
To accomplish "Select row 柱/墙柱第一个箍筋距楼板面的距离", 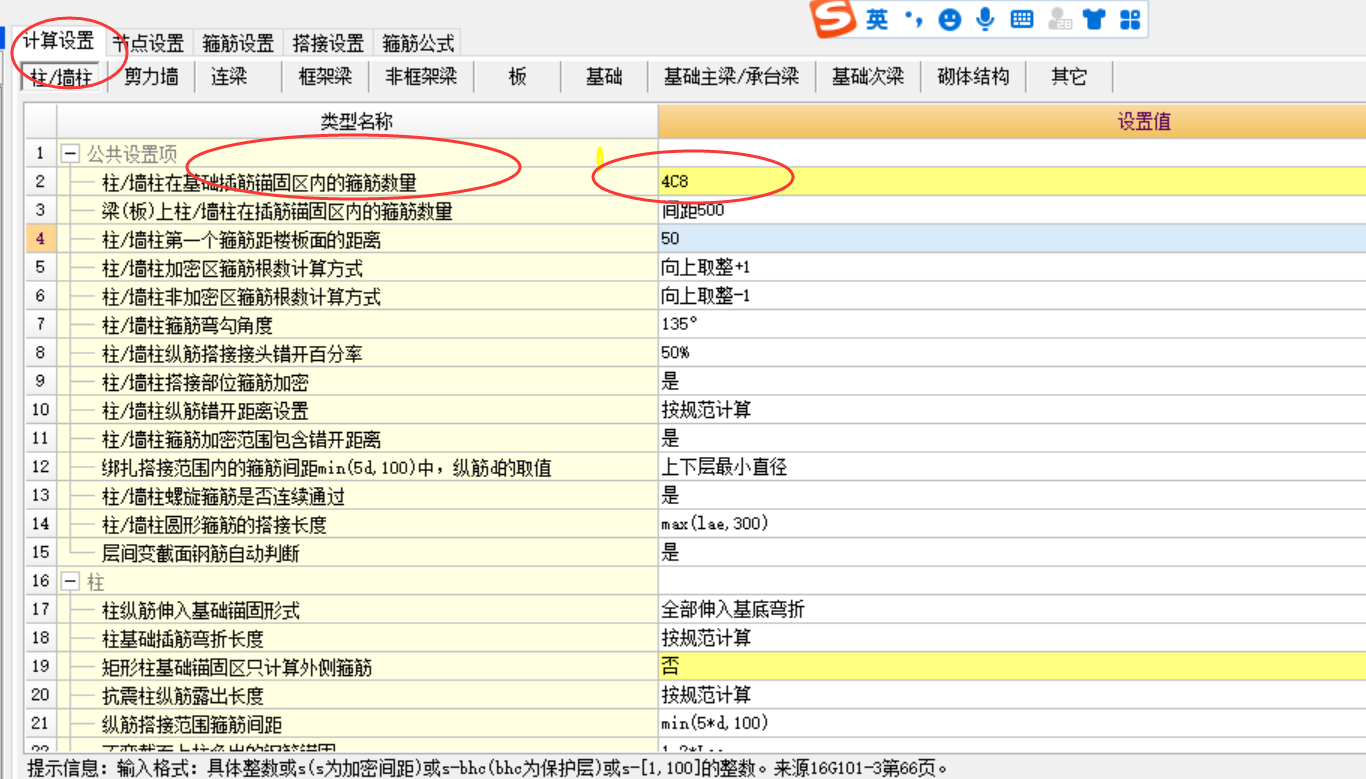I will (x=241, y=240).
